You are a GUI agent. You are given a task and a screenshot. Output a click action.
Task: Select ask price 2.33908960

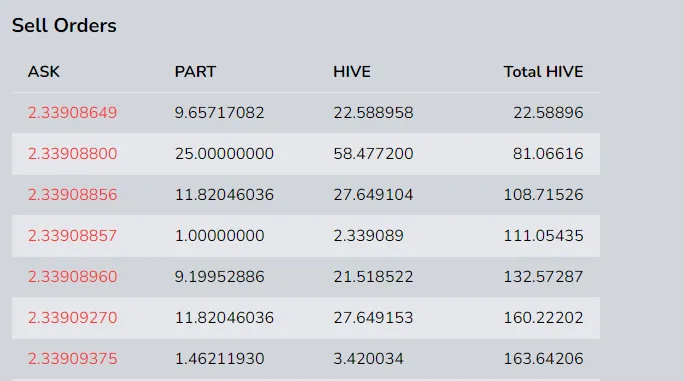coord(72,277)
